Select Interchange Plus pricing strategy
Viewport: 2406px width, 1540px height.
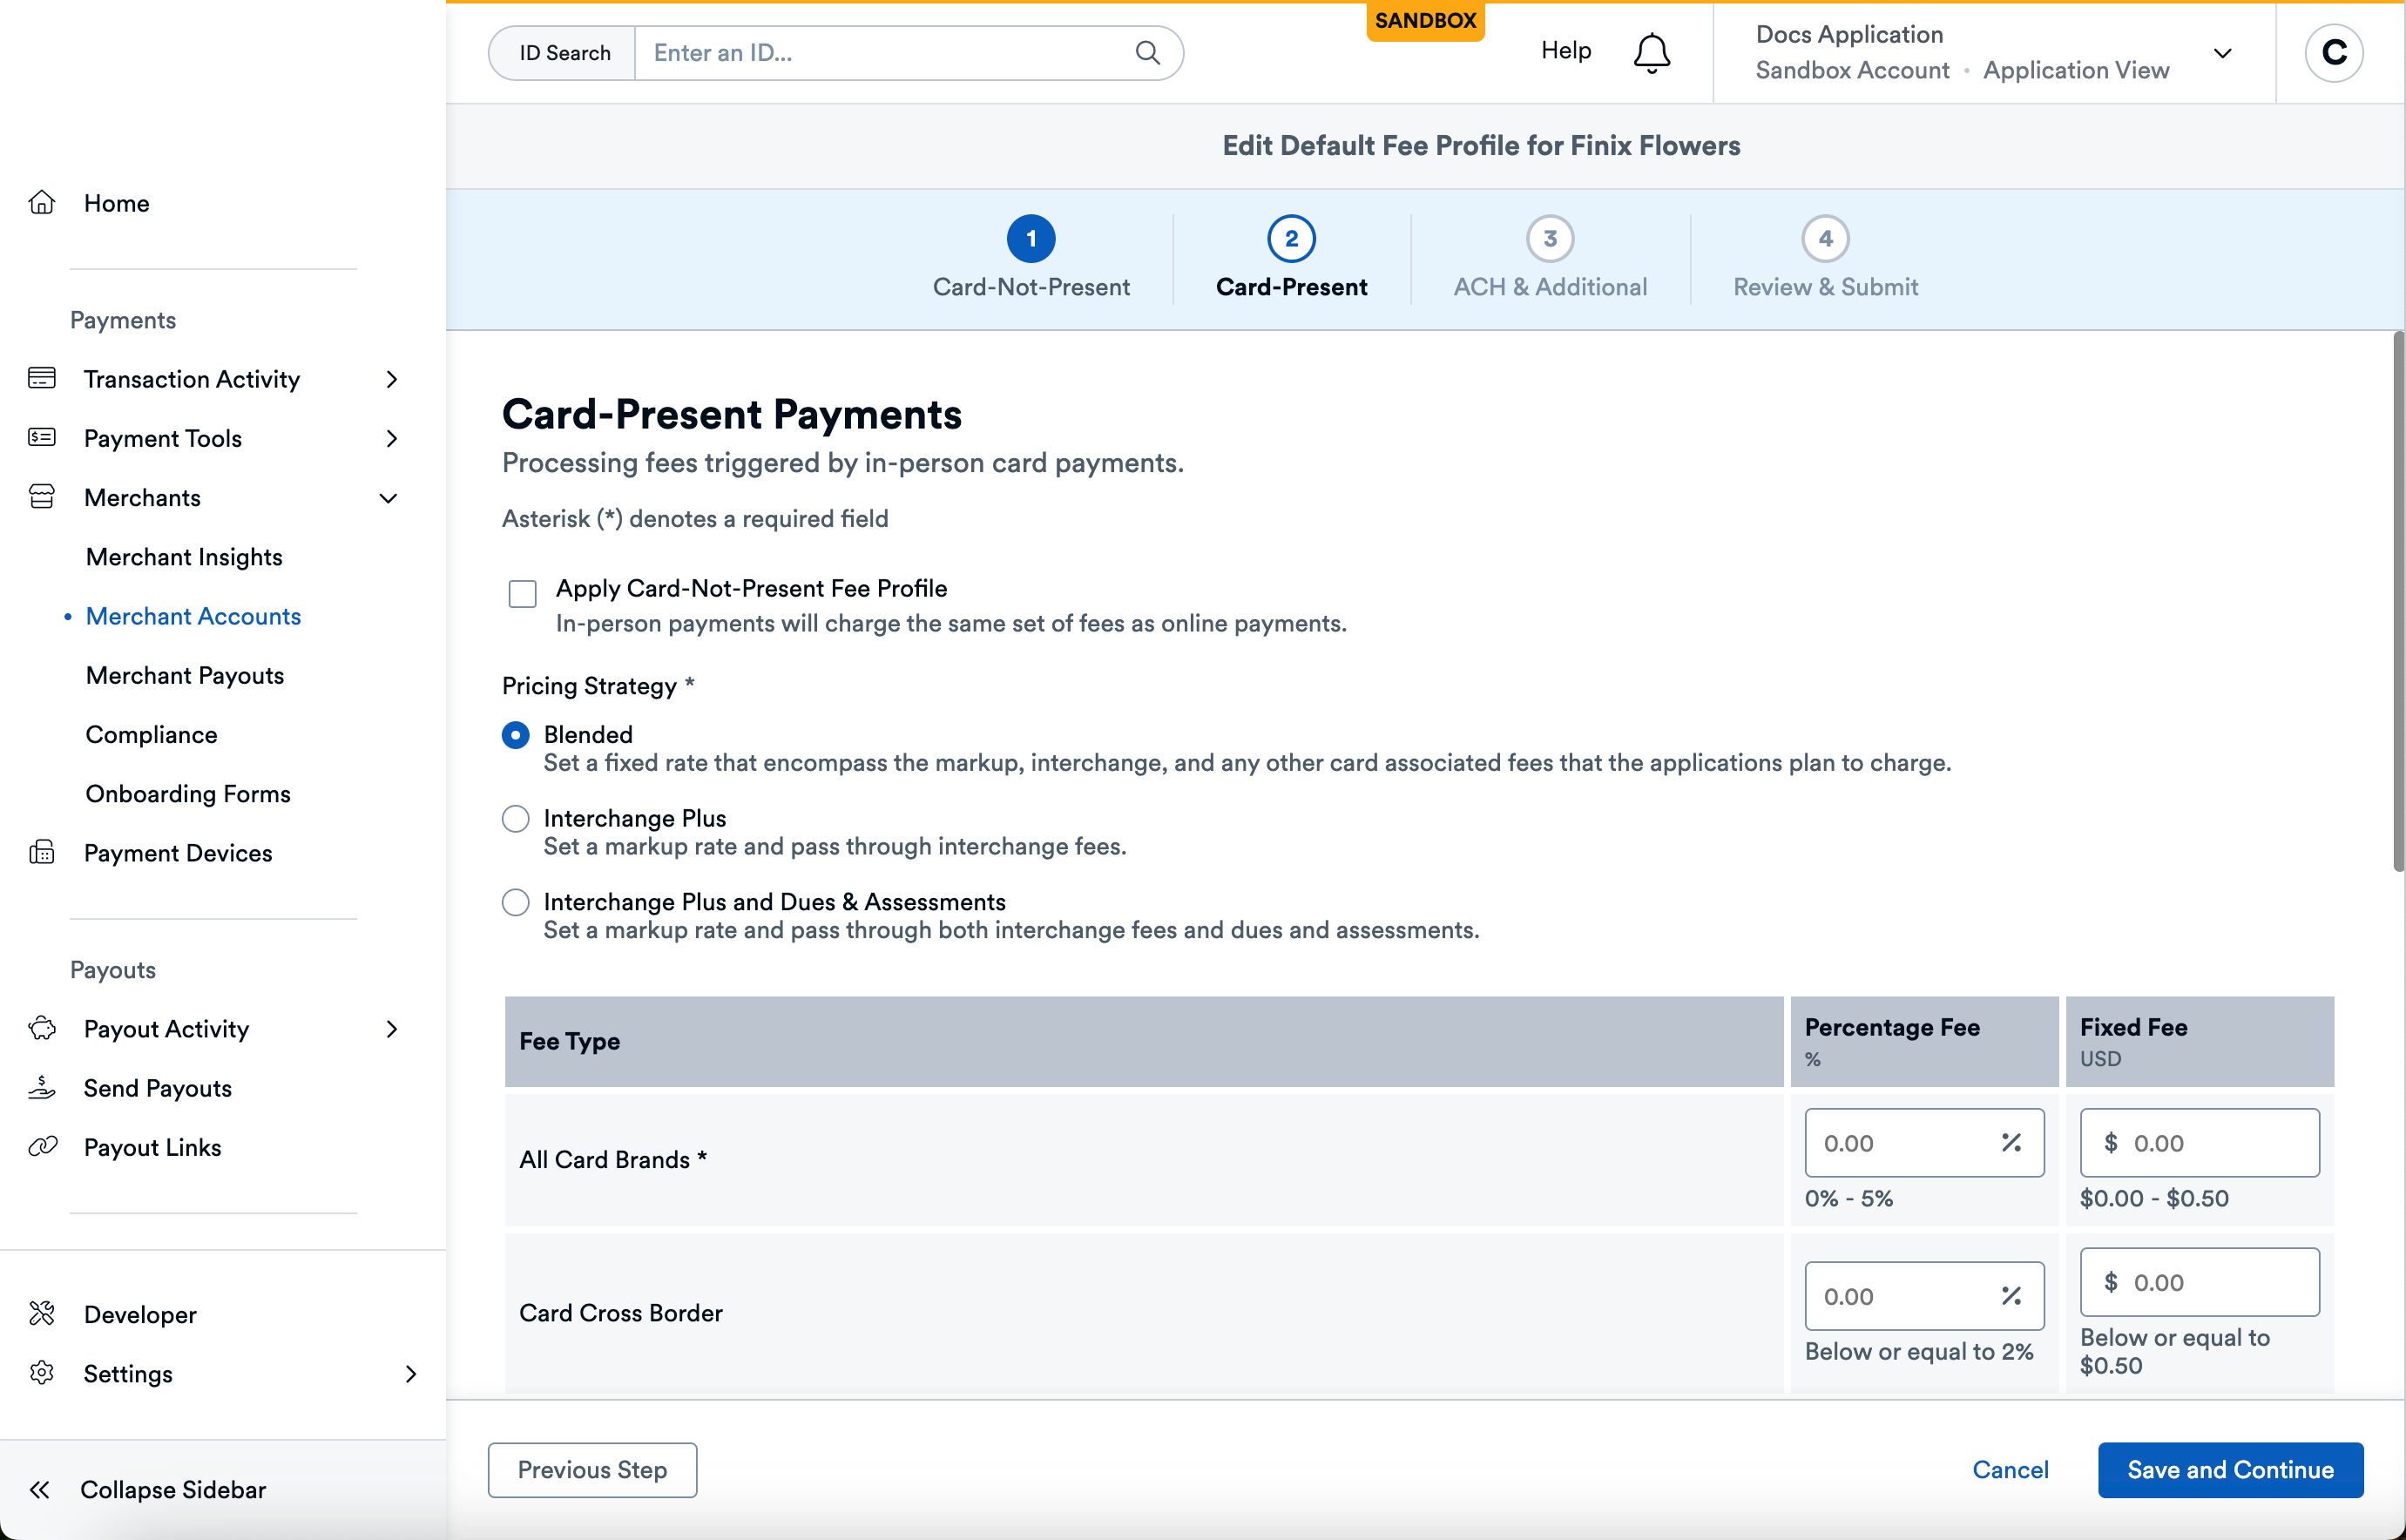click(x=515, y=818)
